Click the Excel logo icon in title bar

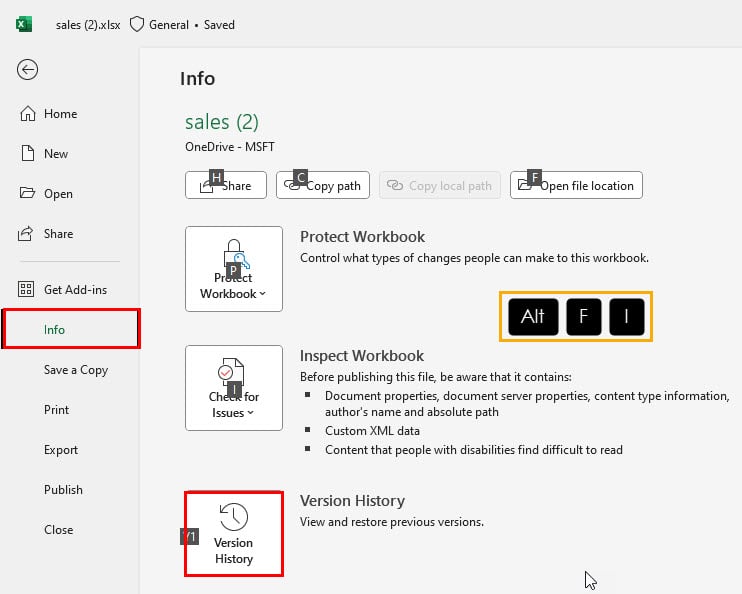23,24
